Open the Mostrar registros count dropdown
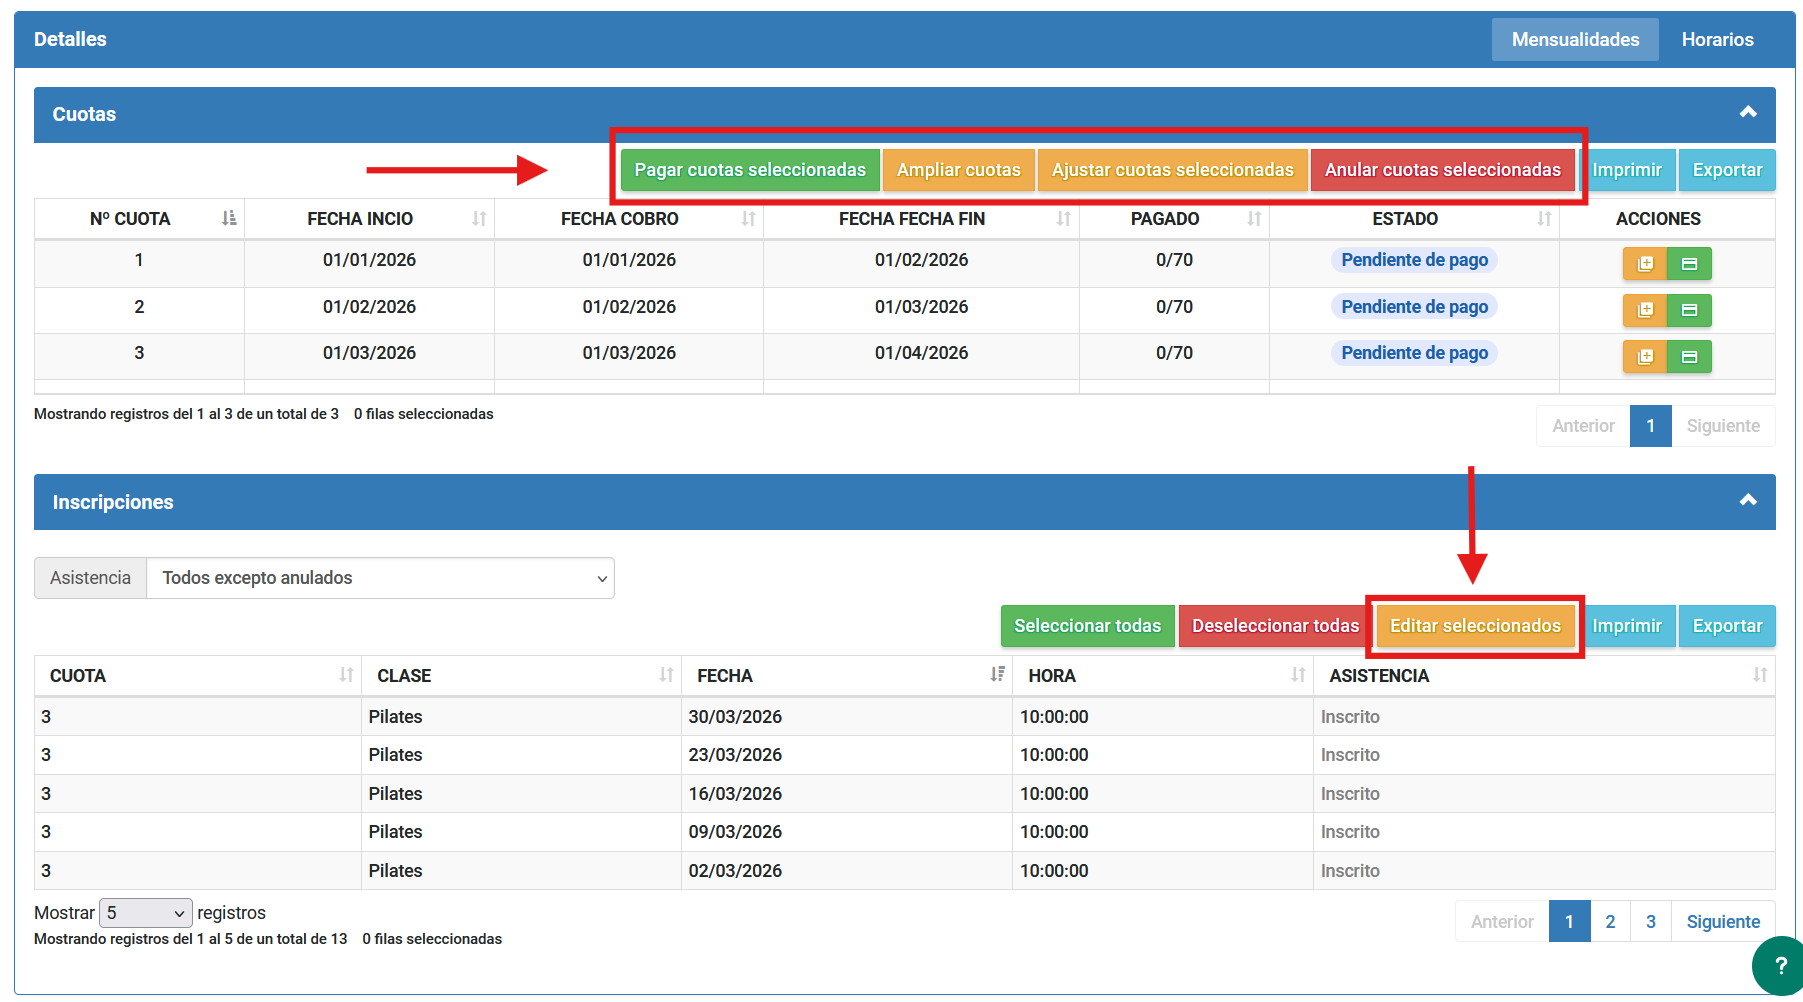Viewport: 1803px width, 1002px height. pyautogui.click(x=146, y=913)
